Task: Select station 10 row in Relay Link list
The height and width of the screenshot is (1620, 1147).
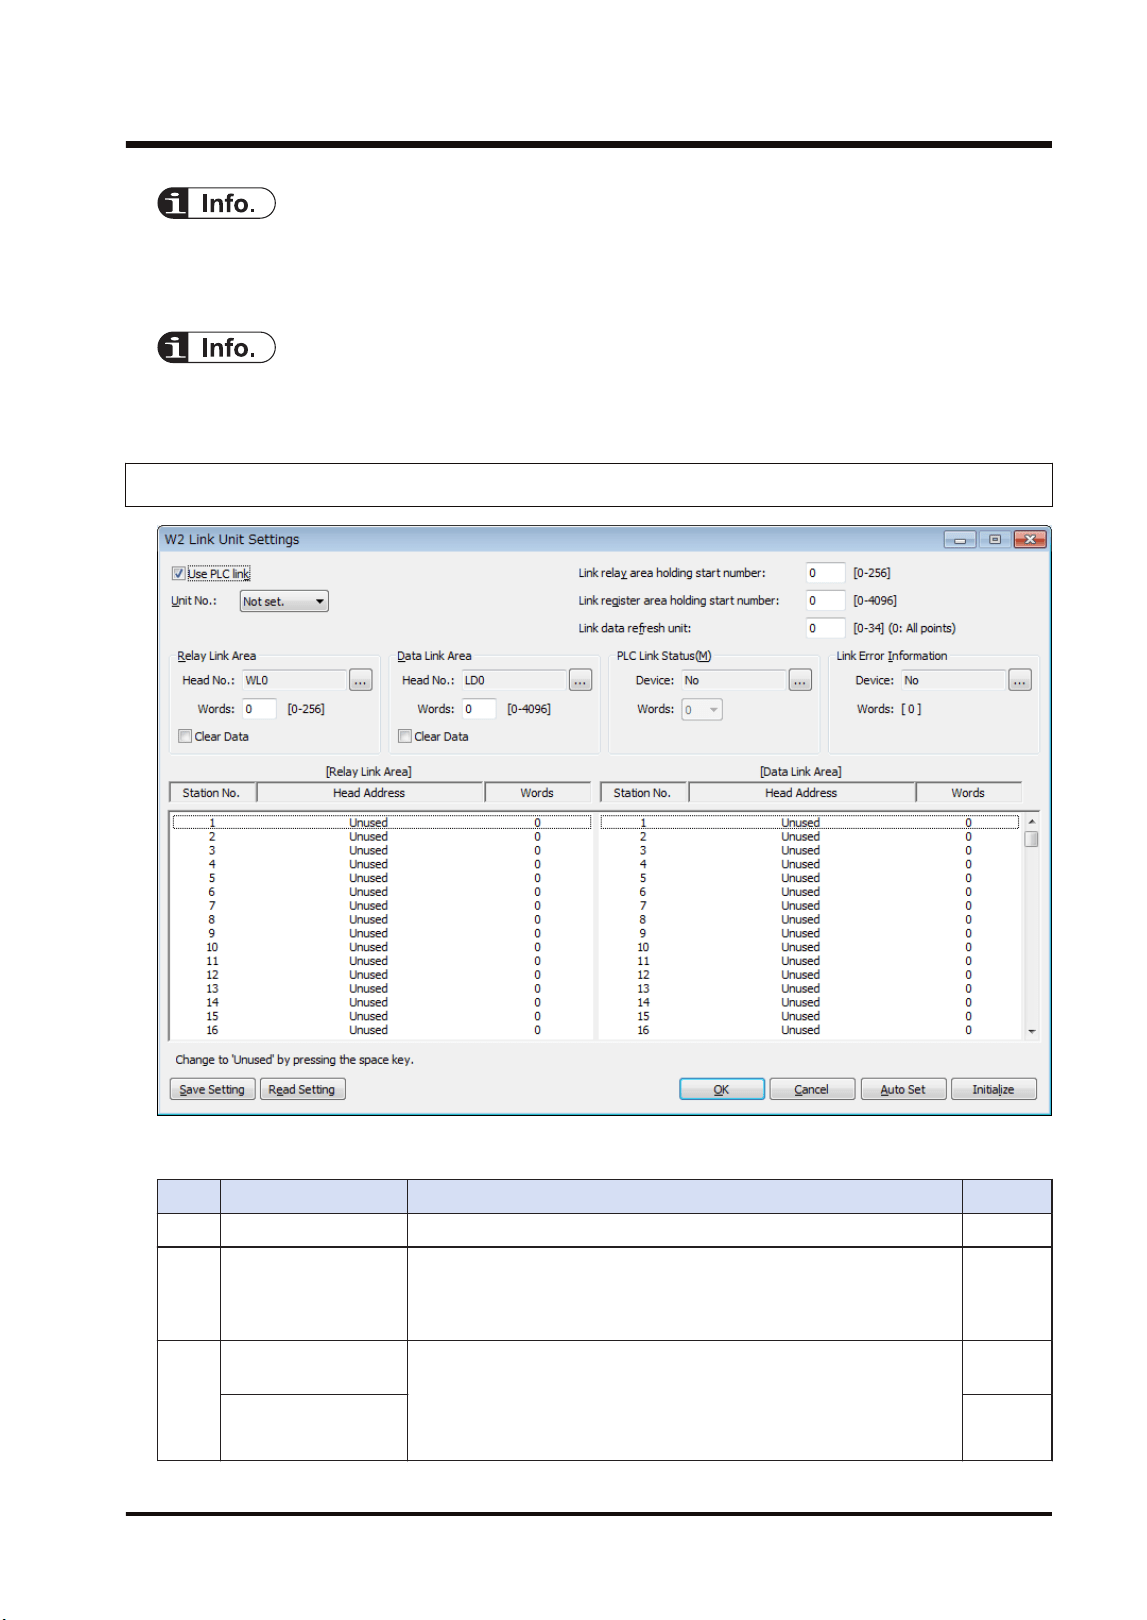Action: tap(381, 947)
